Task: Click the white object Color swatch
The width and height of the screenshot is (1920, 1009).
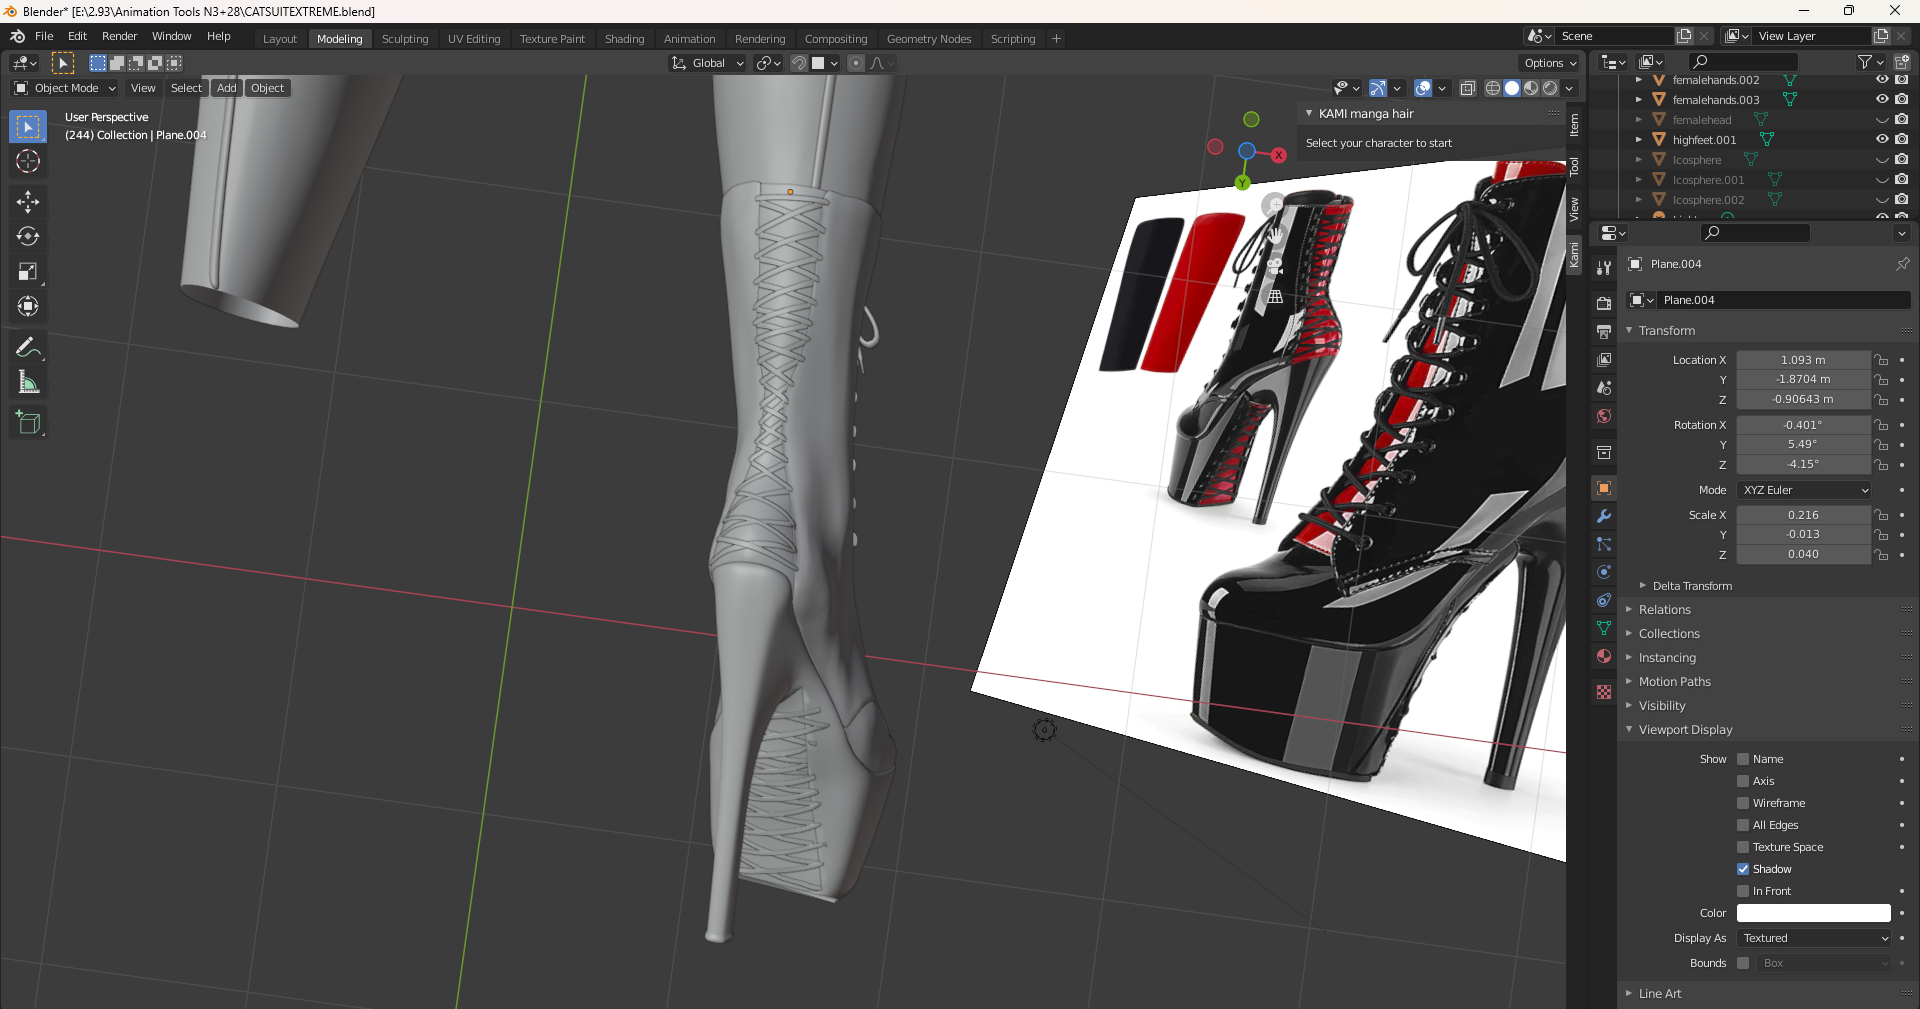Action: 1813,913
